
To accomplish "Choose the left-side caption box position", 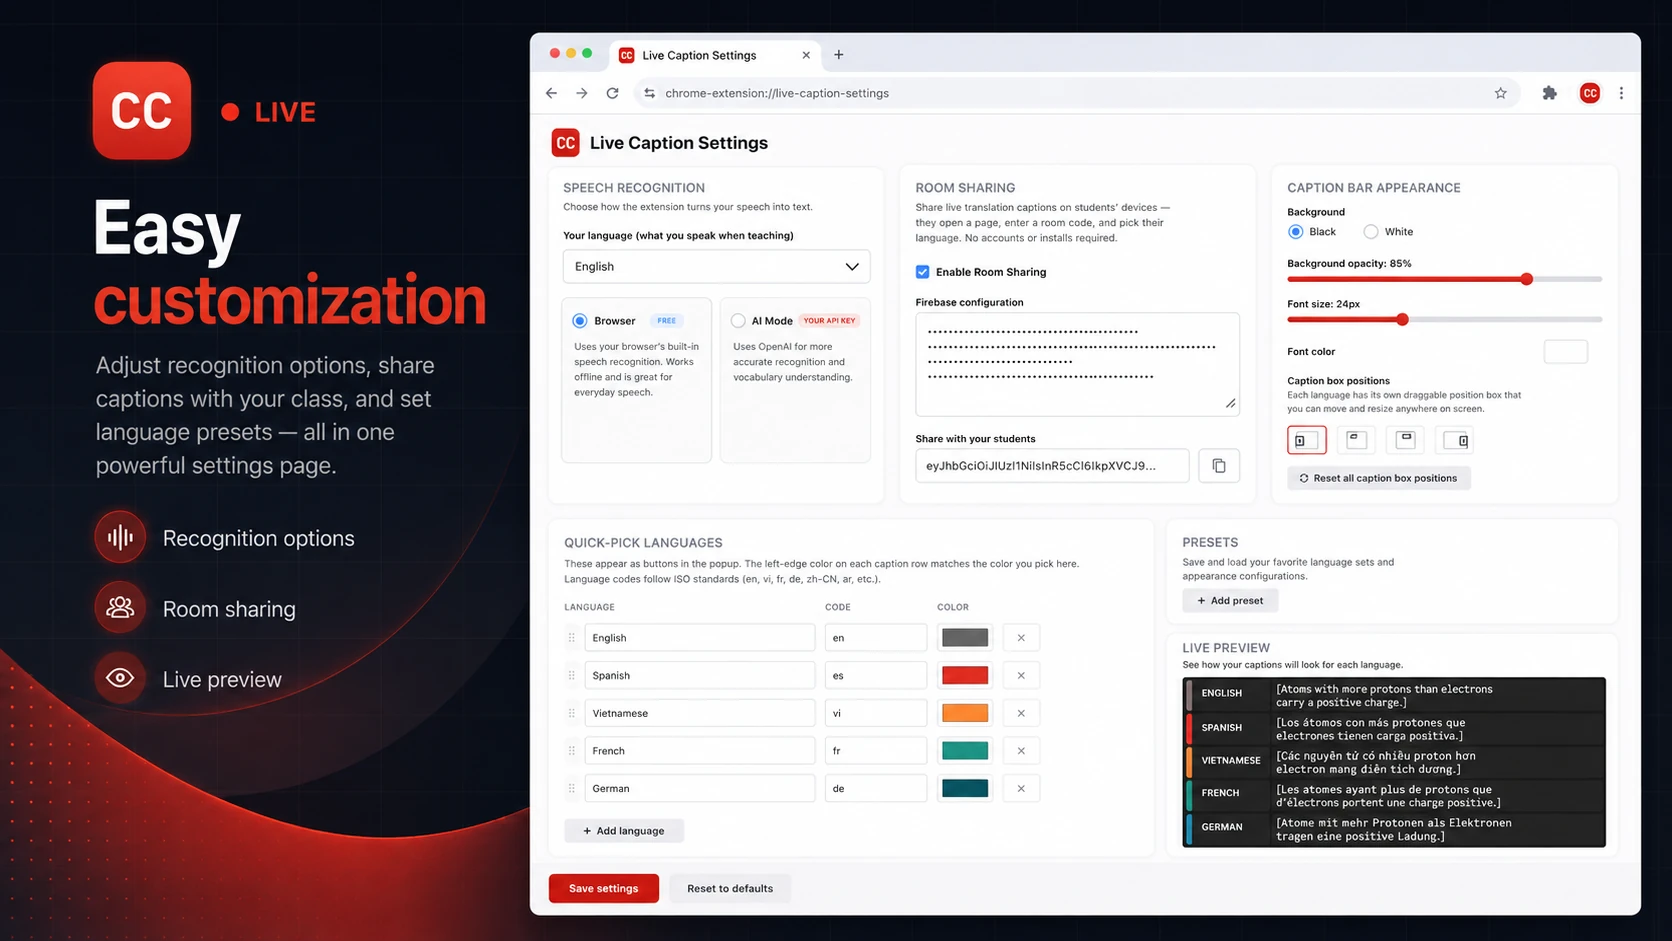I will (x=1306, y=440).
